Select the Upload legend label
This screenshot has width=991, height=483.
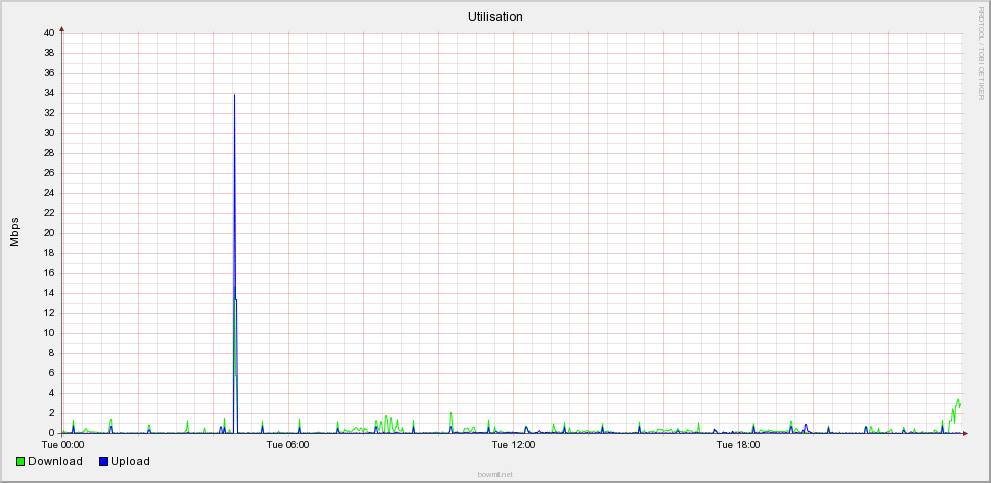tap(130, 461)
